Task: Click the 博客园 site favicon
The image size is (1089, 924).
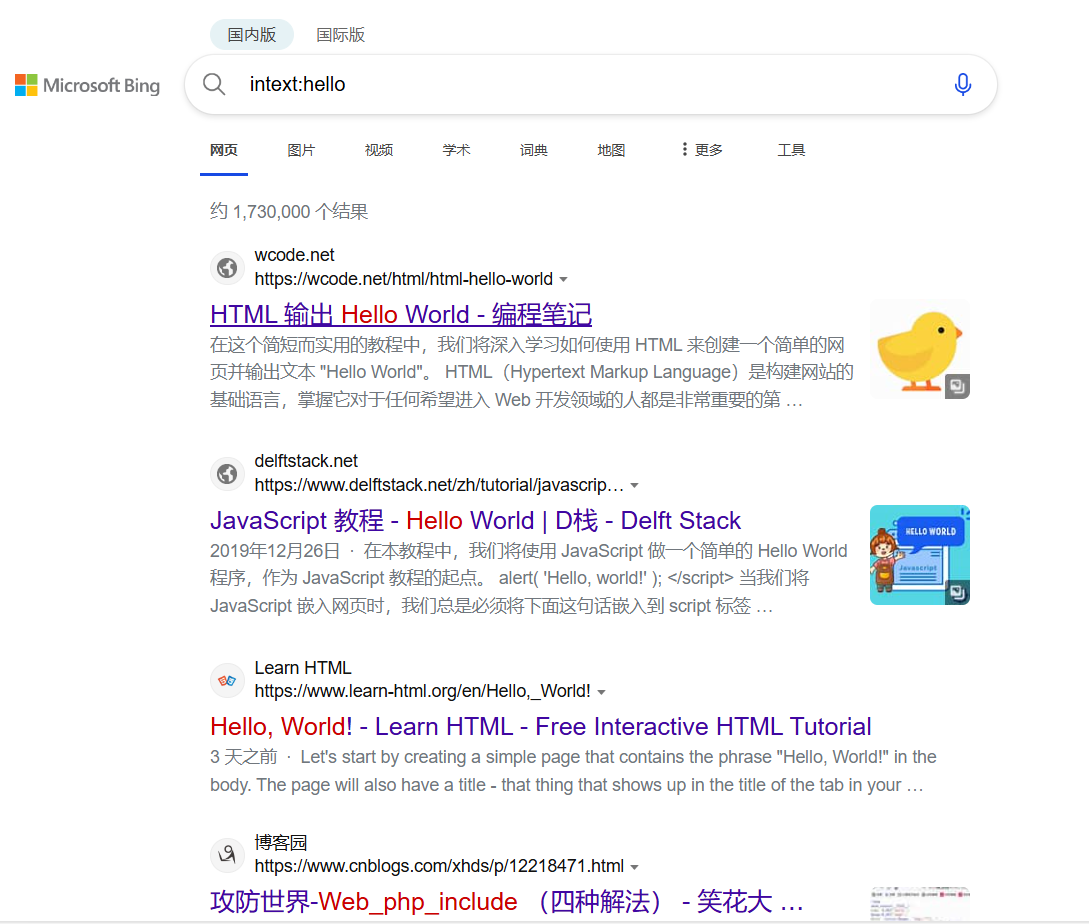Action: pos(227,855)
